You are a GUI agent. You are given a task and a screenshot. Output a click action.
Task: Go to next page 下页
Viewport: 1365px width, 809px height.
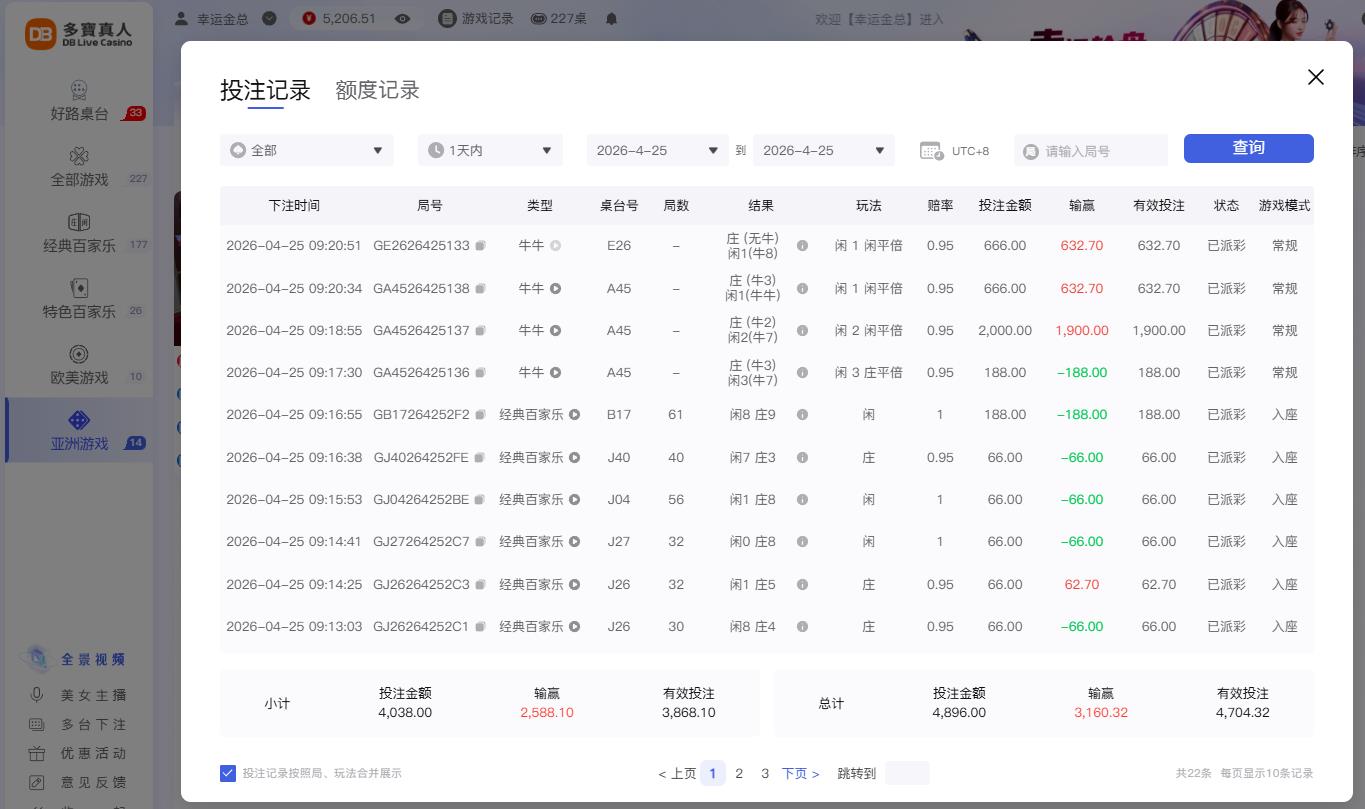801,773
